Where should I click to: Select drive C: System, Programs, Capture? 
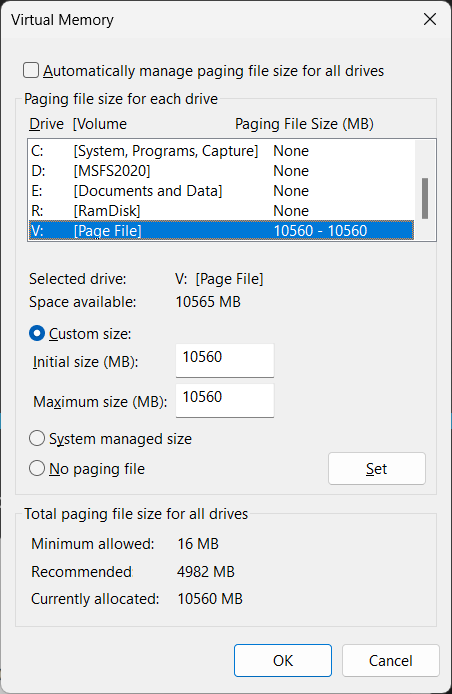[x=221, y=151]
